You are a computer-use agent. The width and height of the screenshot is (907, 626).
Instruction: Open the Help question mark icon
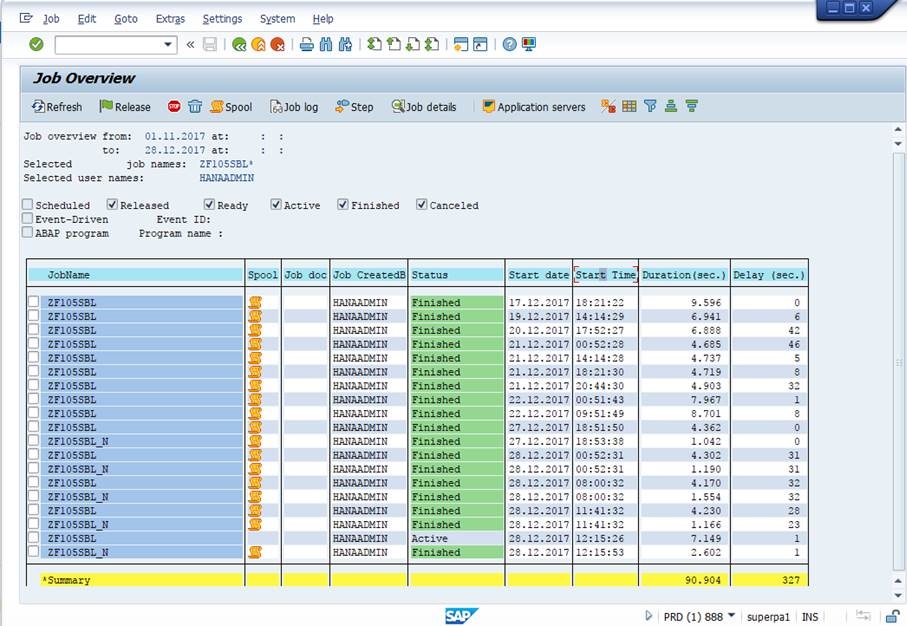pyautogui.click(x=509, y=45)
